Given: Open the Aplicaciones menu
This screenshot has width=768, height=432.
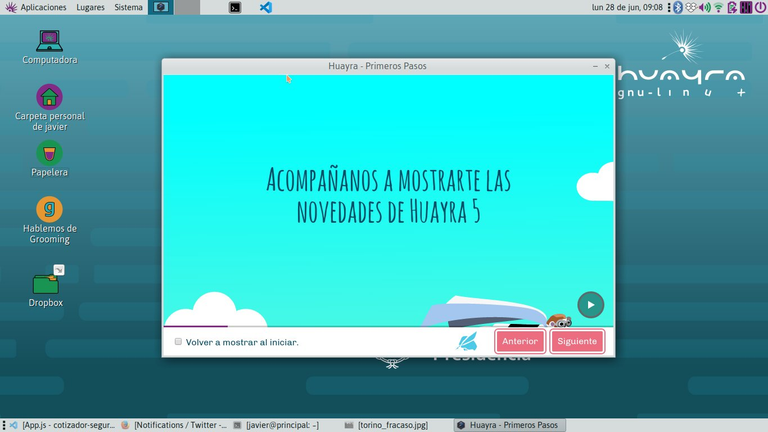Looking at the screenshot, I should pos(36,7).
